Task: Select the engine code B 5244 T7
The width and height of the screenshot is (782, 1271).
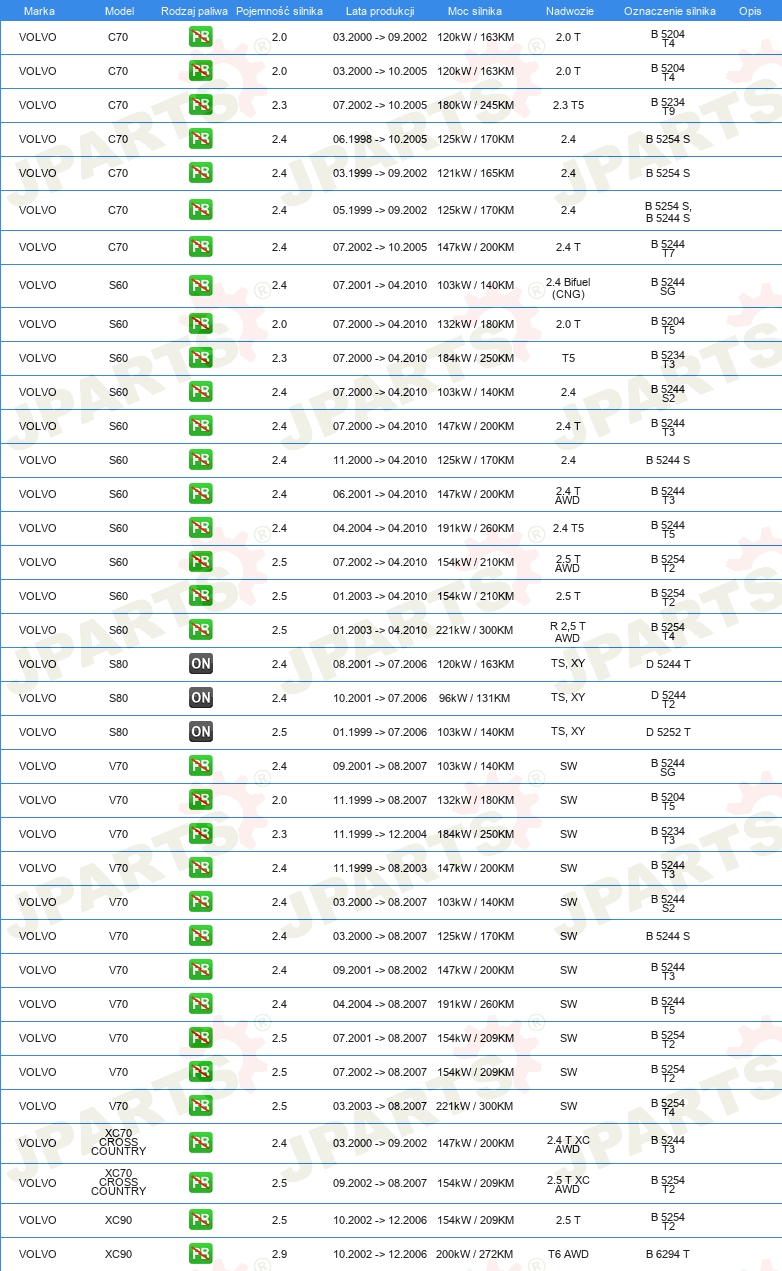Action: 668,247
